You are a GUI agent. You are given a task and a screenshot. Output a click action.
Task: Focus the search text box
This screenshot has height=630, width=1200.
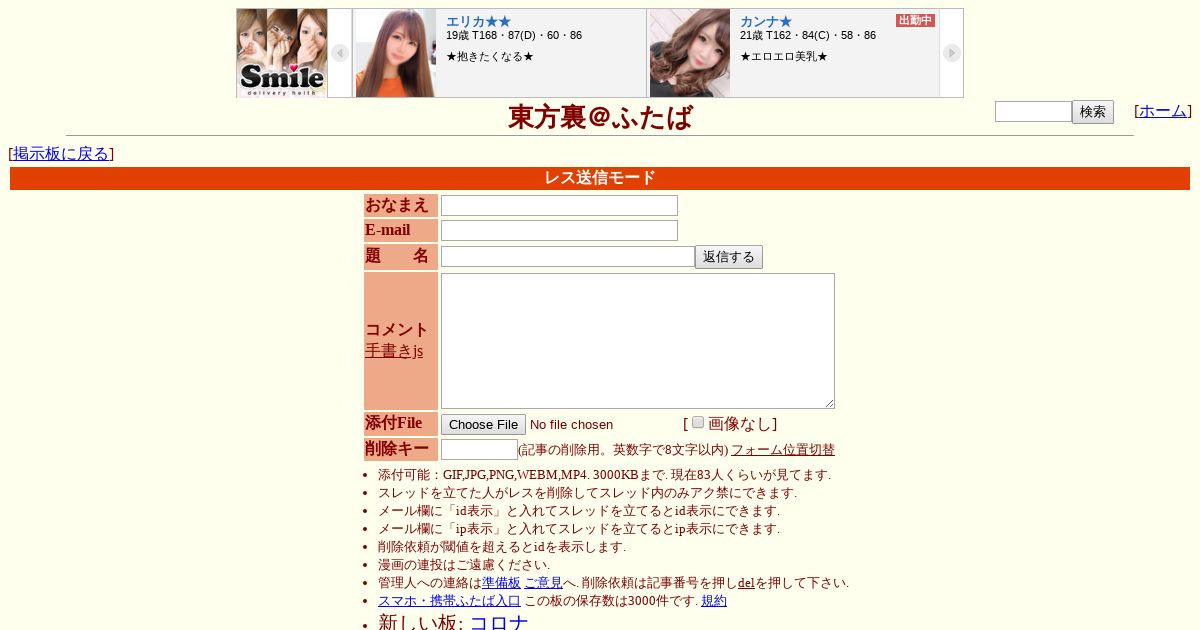[1033, 112]
